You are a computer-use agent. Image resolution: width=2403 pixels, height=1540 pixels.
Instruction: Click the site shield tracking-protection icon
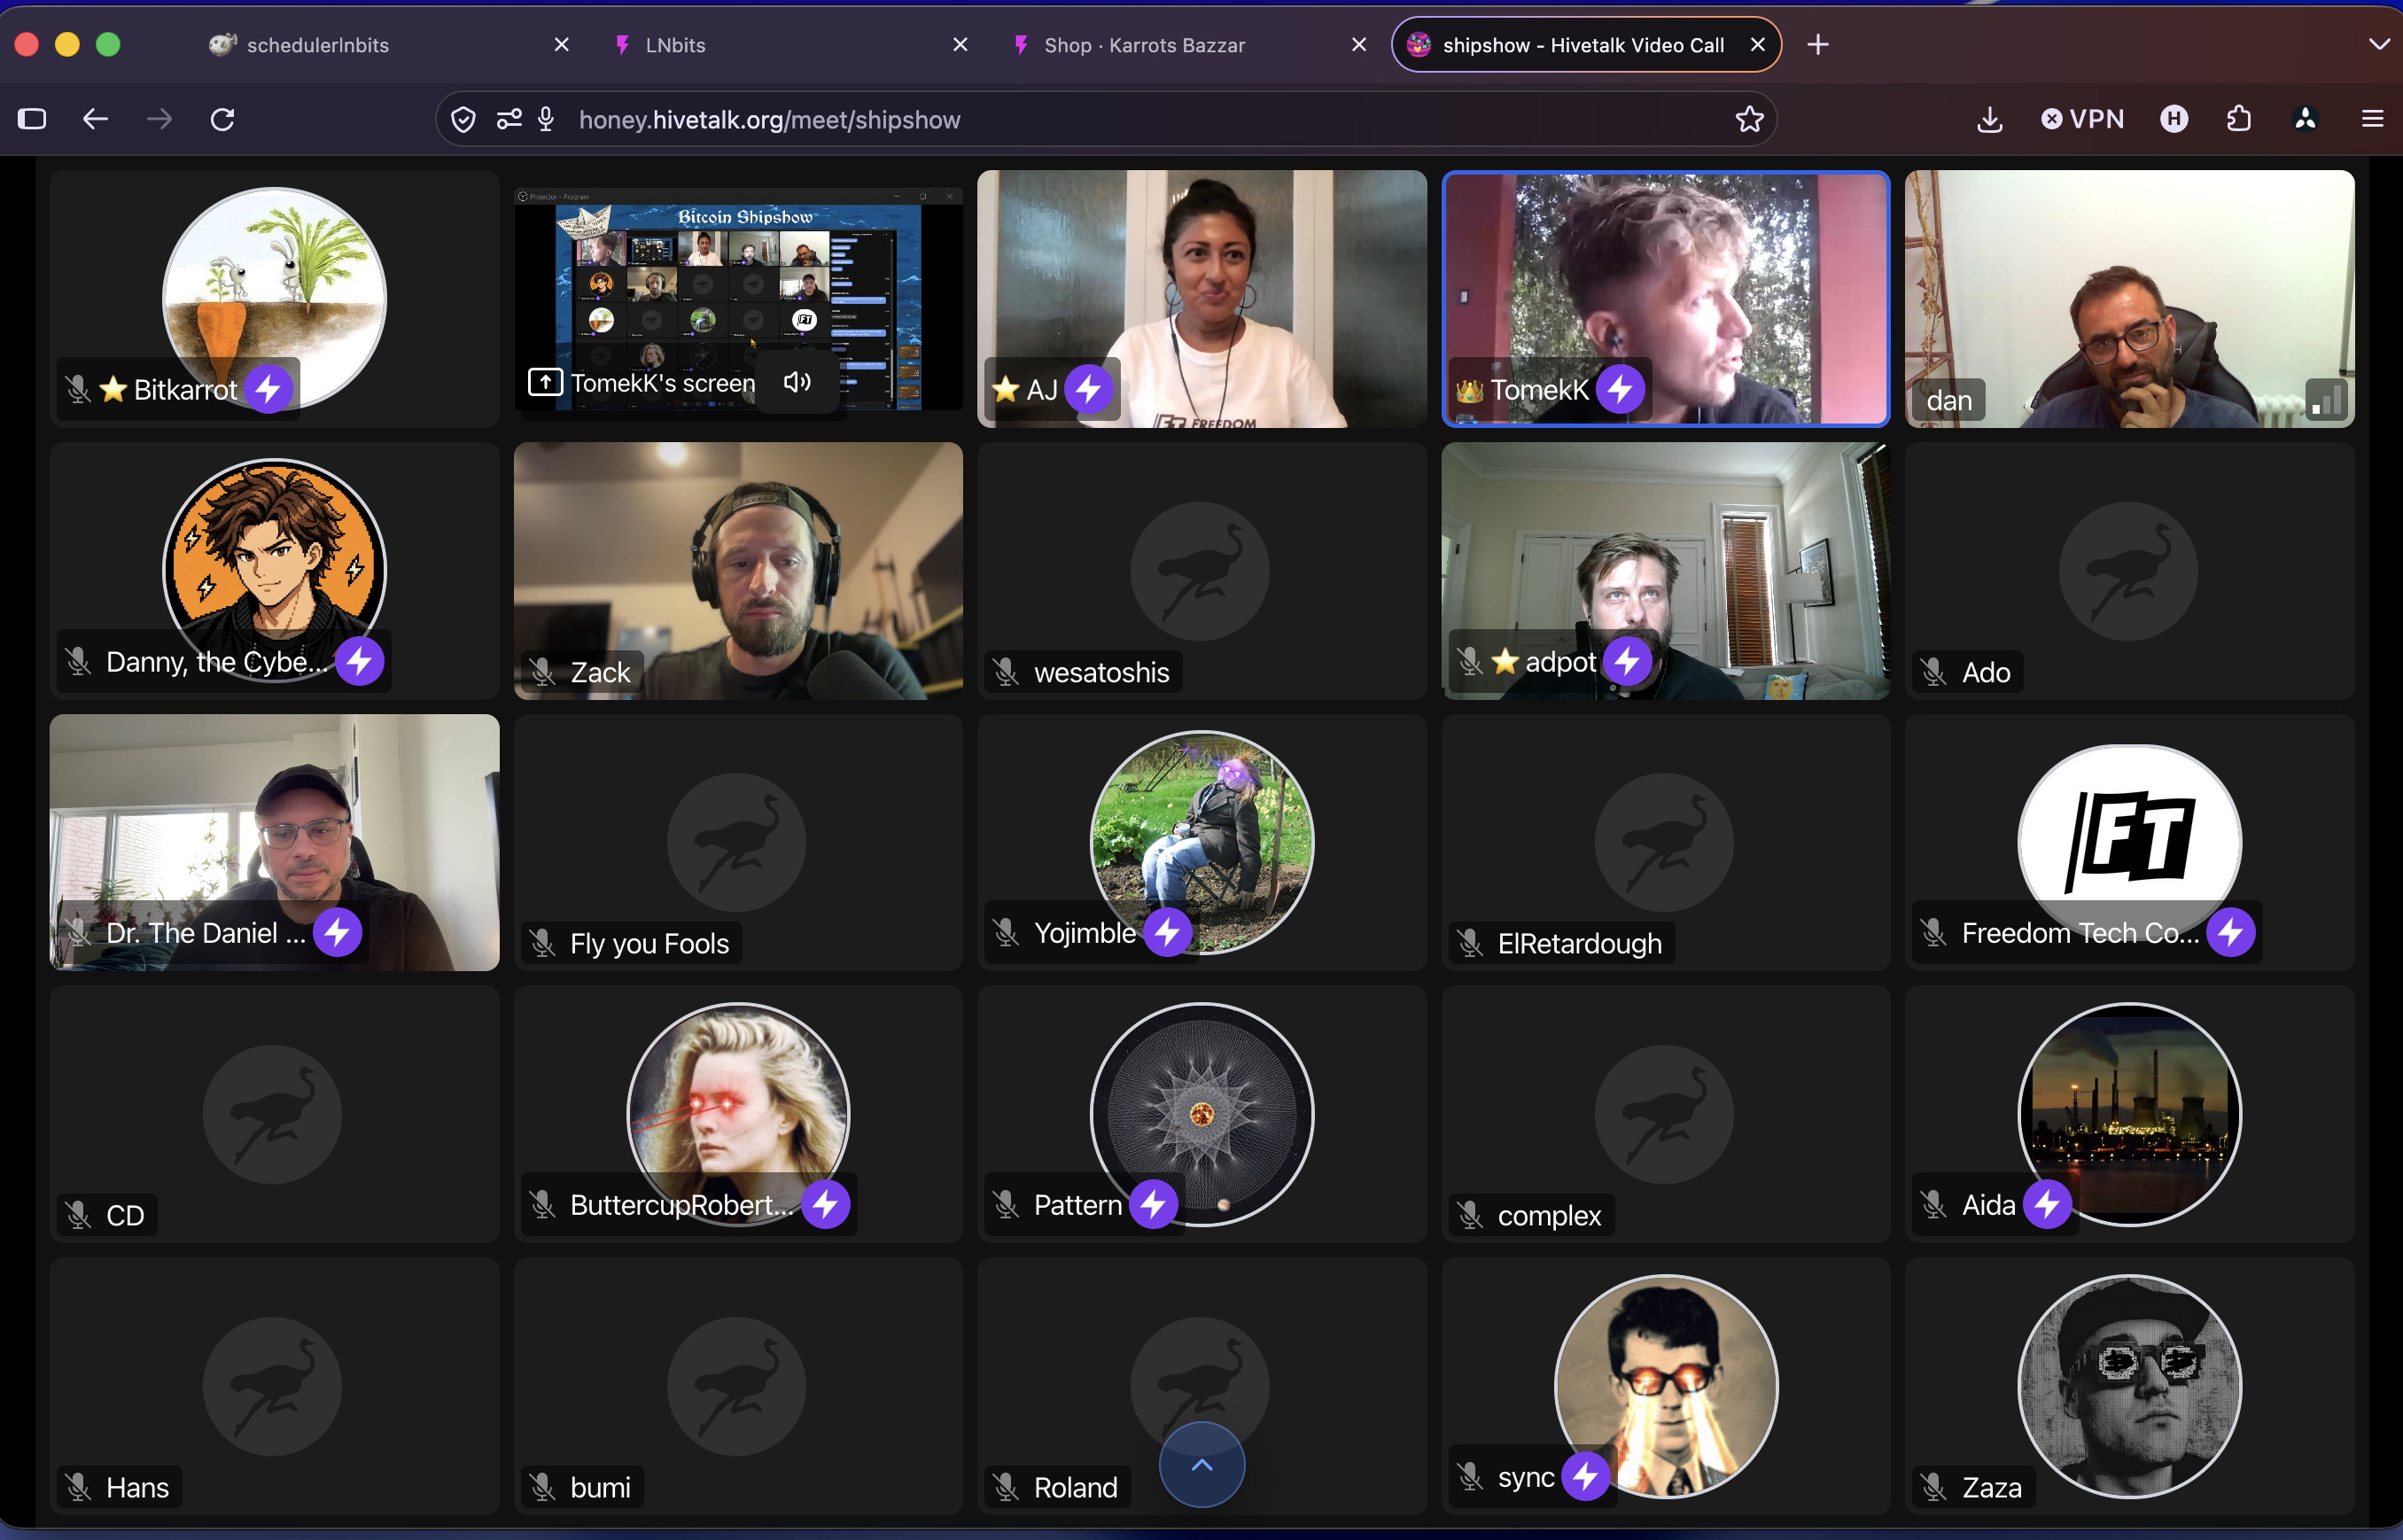coord(463,120)
